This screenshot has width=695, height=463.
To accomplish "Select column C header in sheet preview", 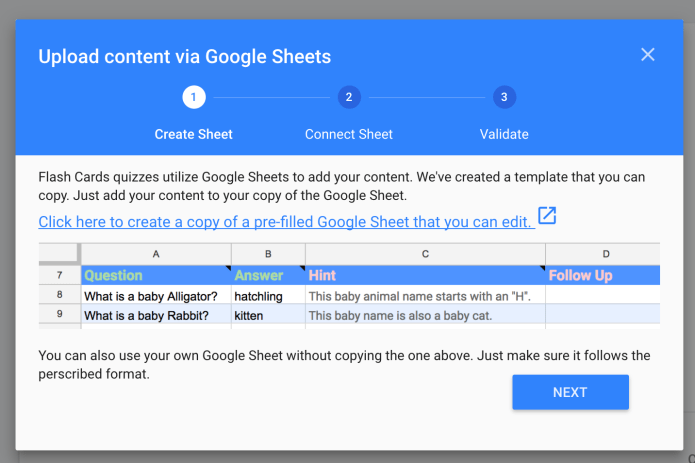I will coord(425,254).
